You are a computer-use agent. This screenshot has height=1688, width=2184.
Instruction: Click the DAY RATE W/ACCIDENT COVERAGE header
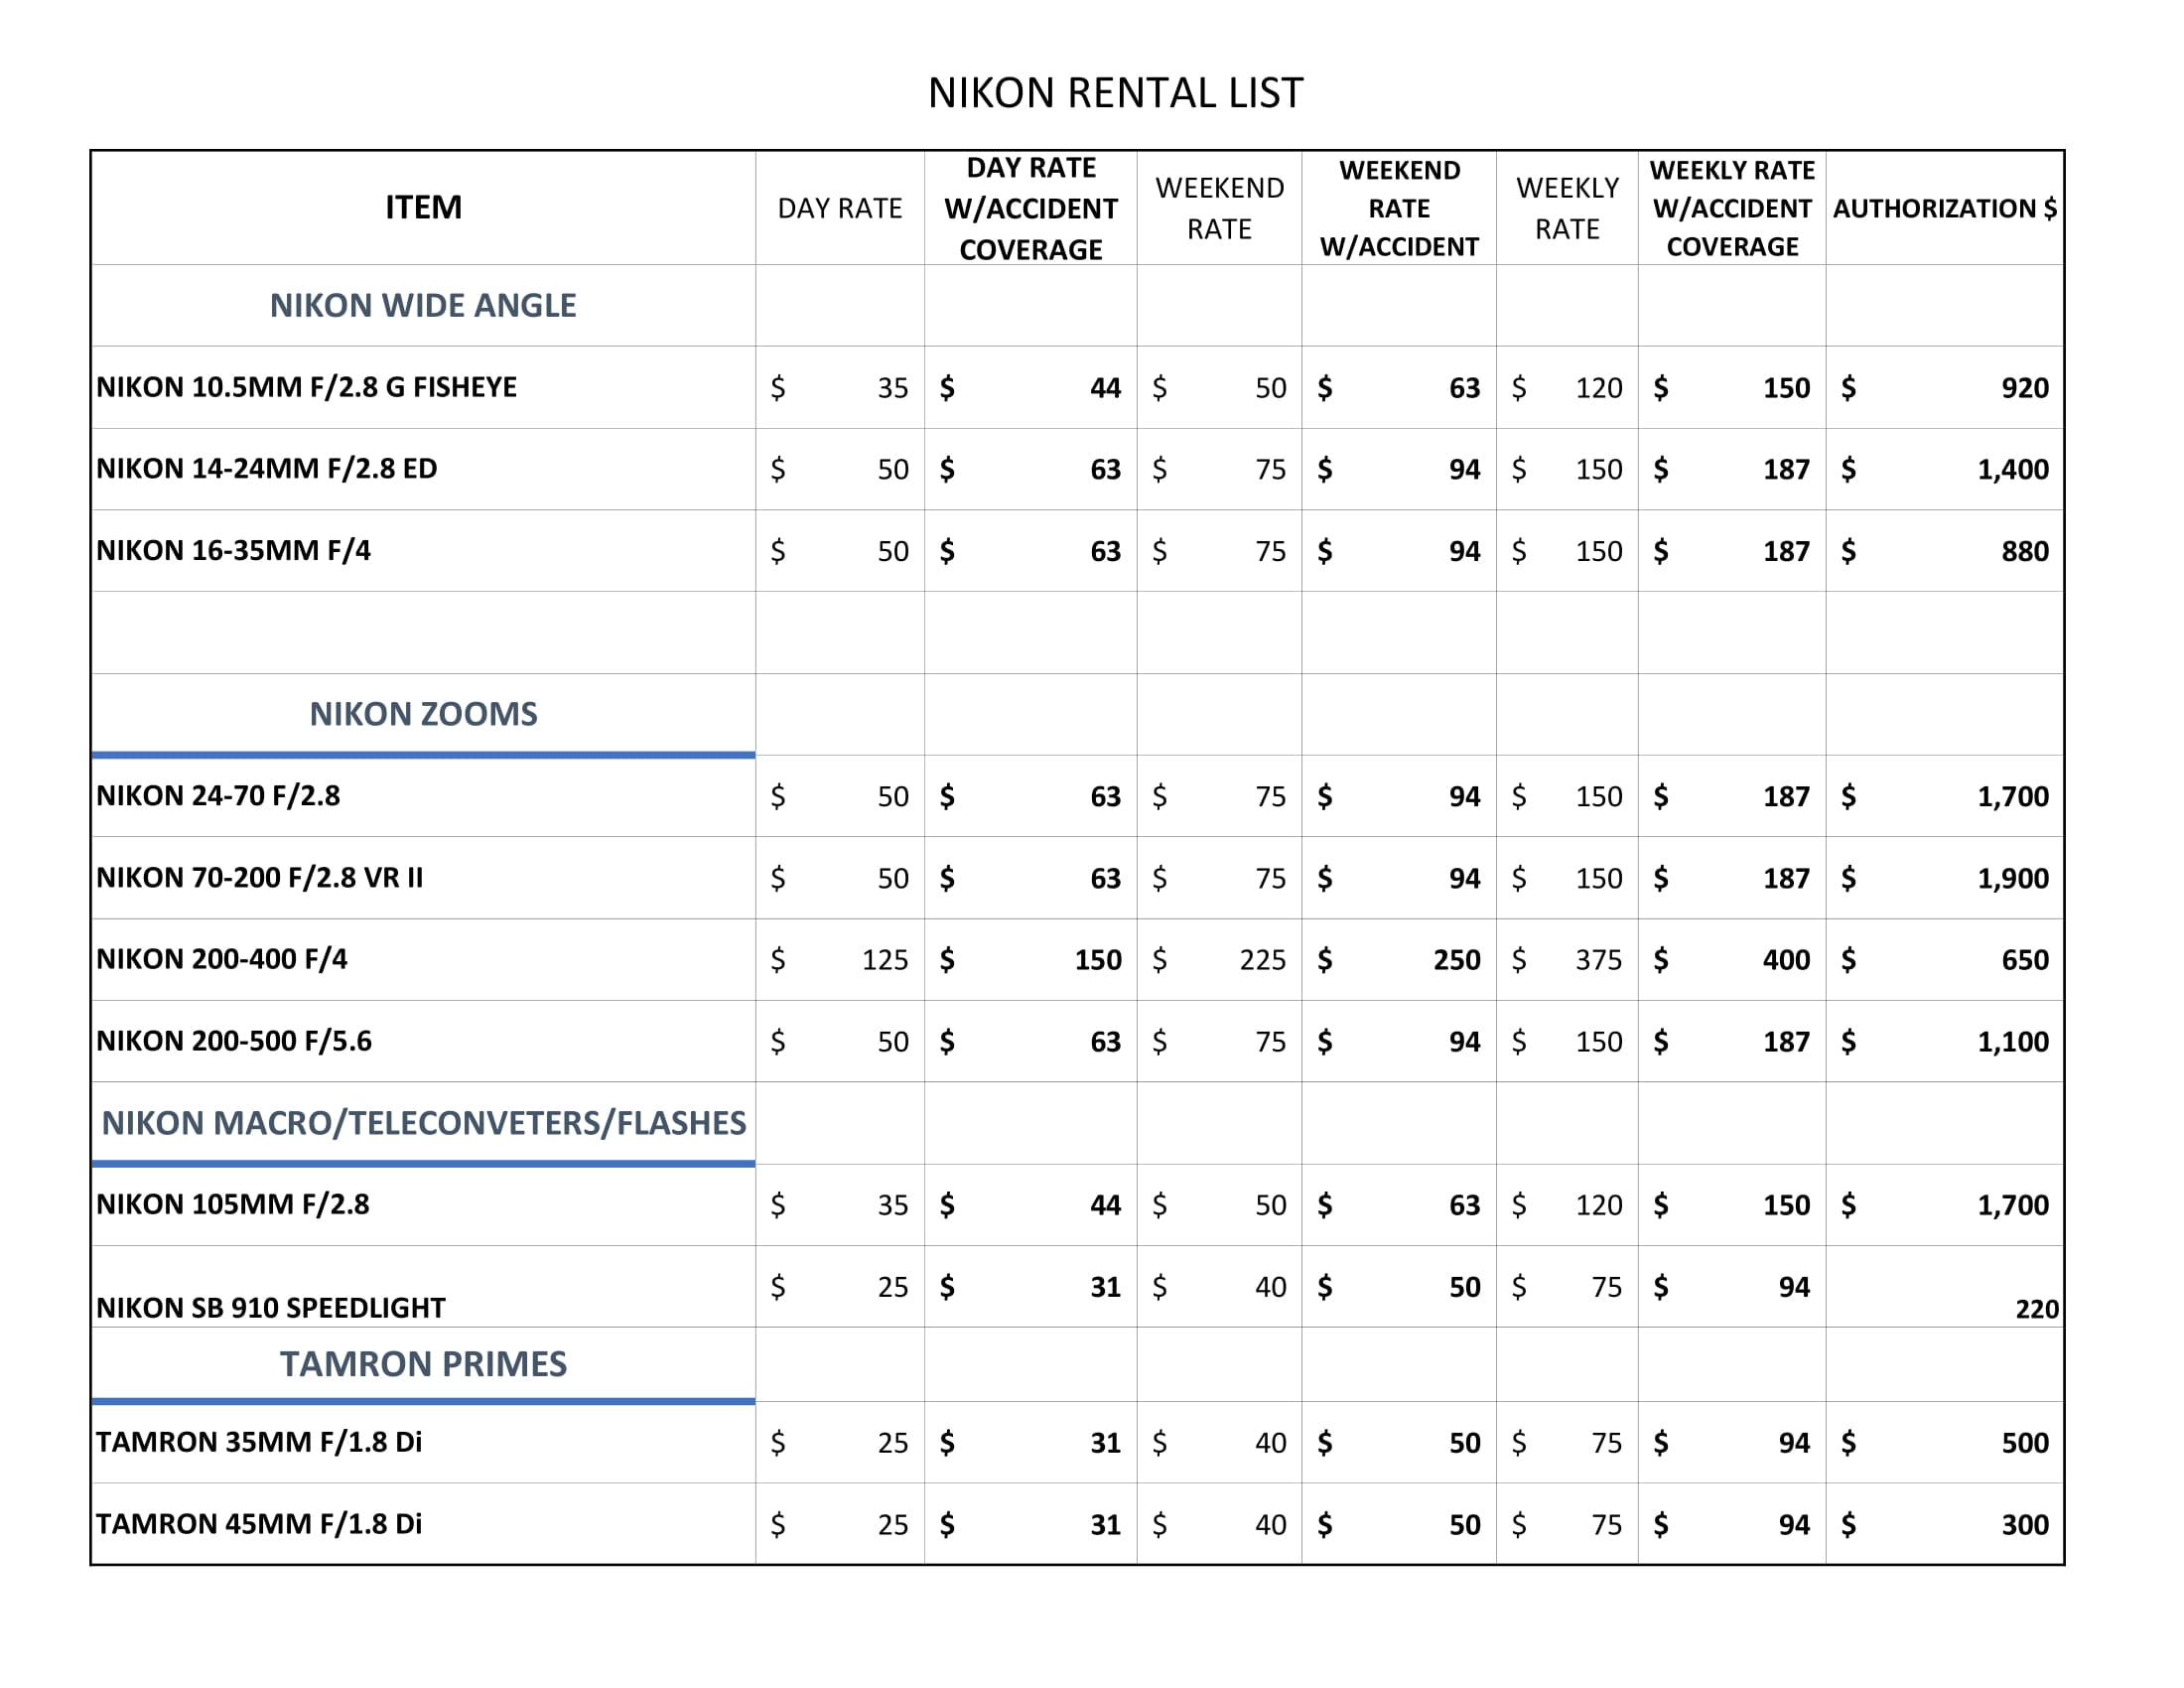[1031, 208]
